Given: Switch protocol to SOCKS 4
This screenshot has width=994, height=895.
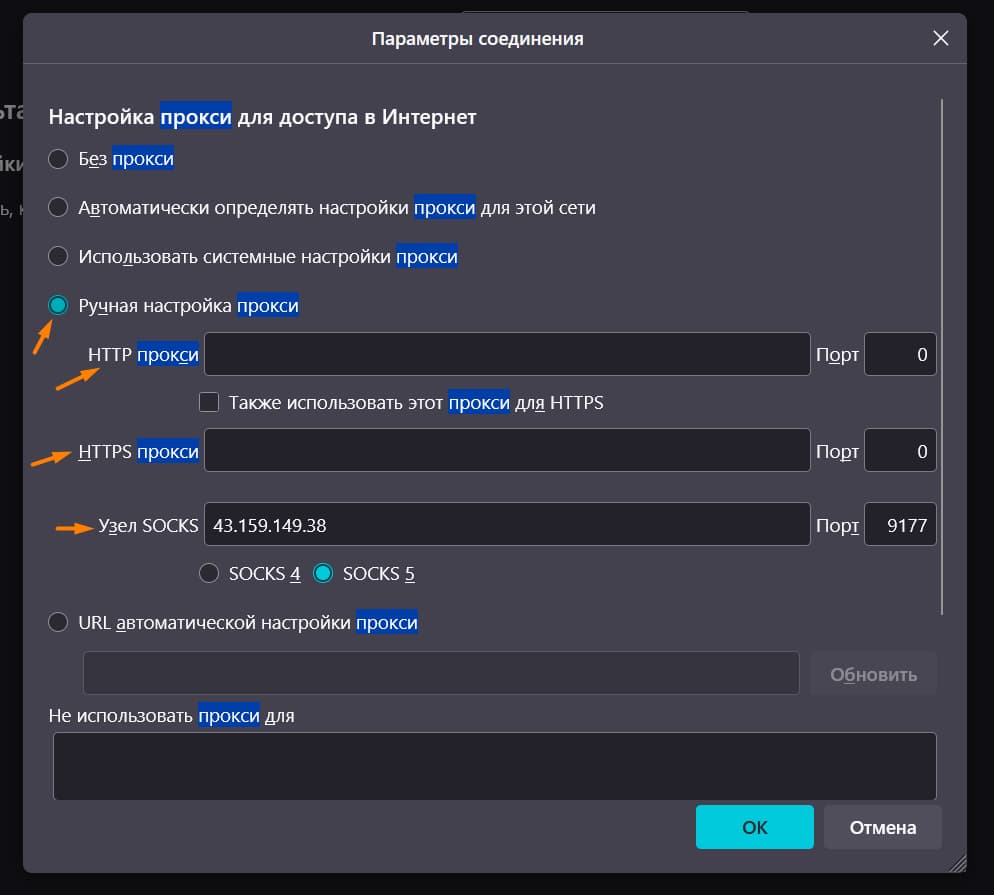Looking at the screenshot, I should tap(210, 573).
